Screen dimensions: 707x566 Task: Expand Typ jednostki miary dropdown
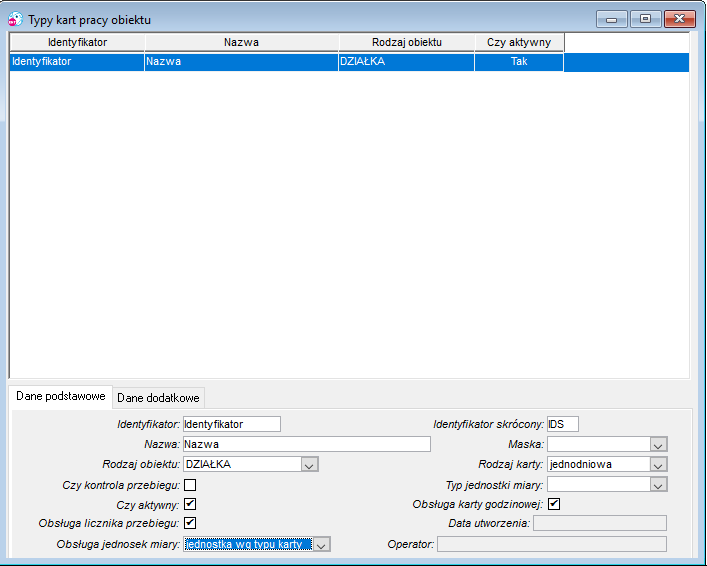658,485
